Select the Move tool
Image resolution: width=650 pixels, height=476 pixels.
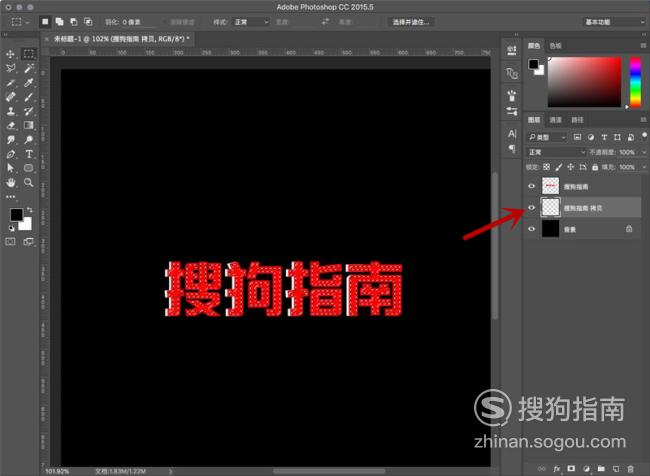click(x=10, y=54)
